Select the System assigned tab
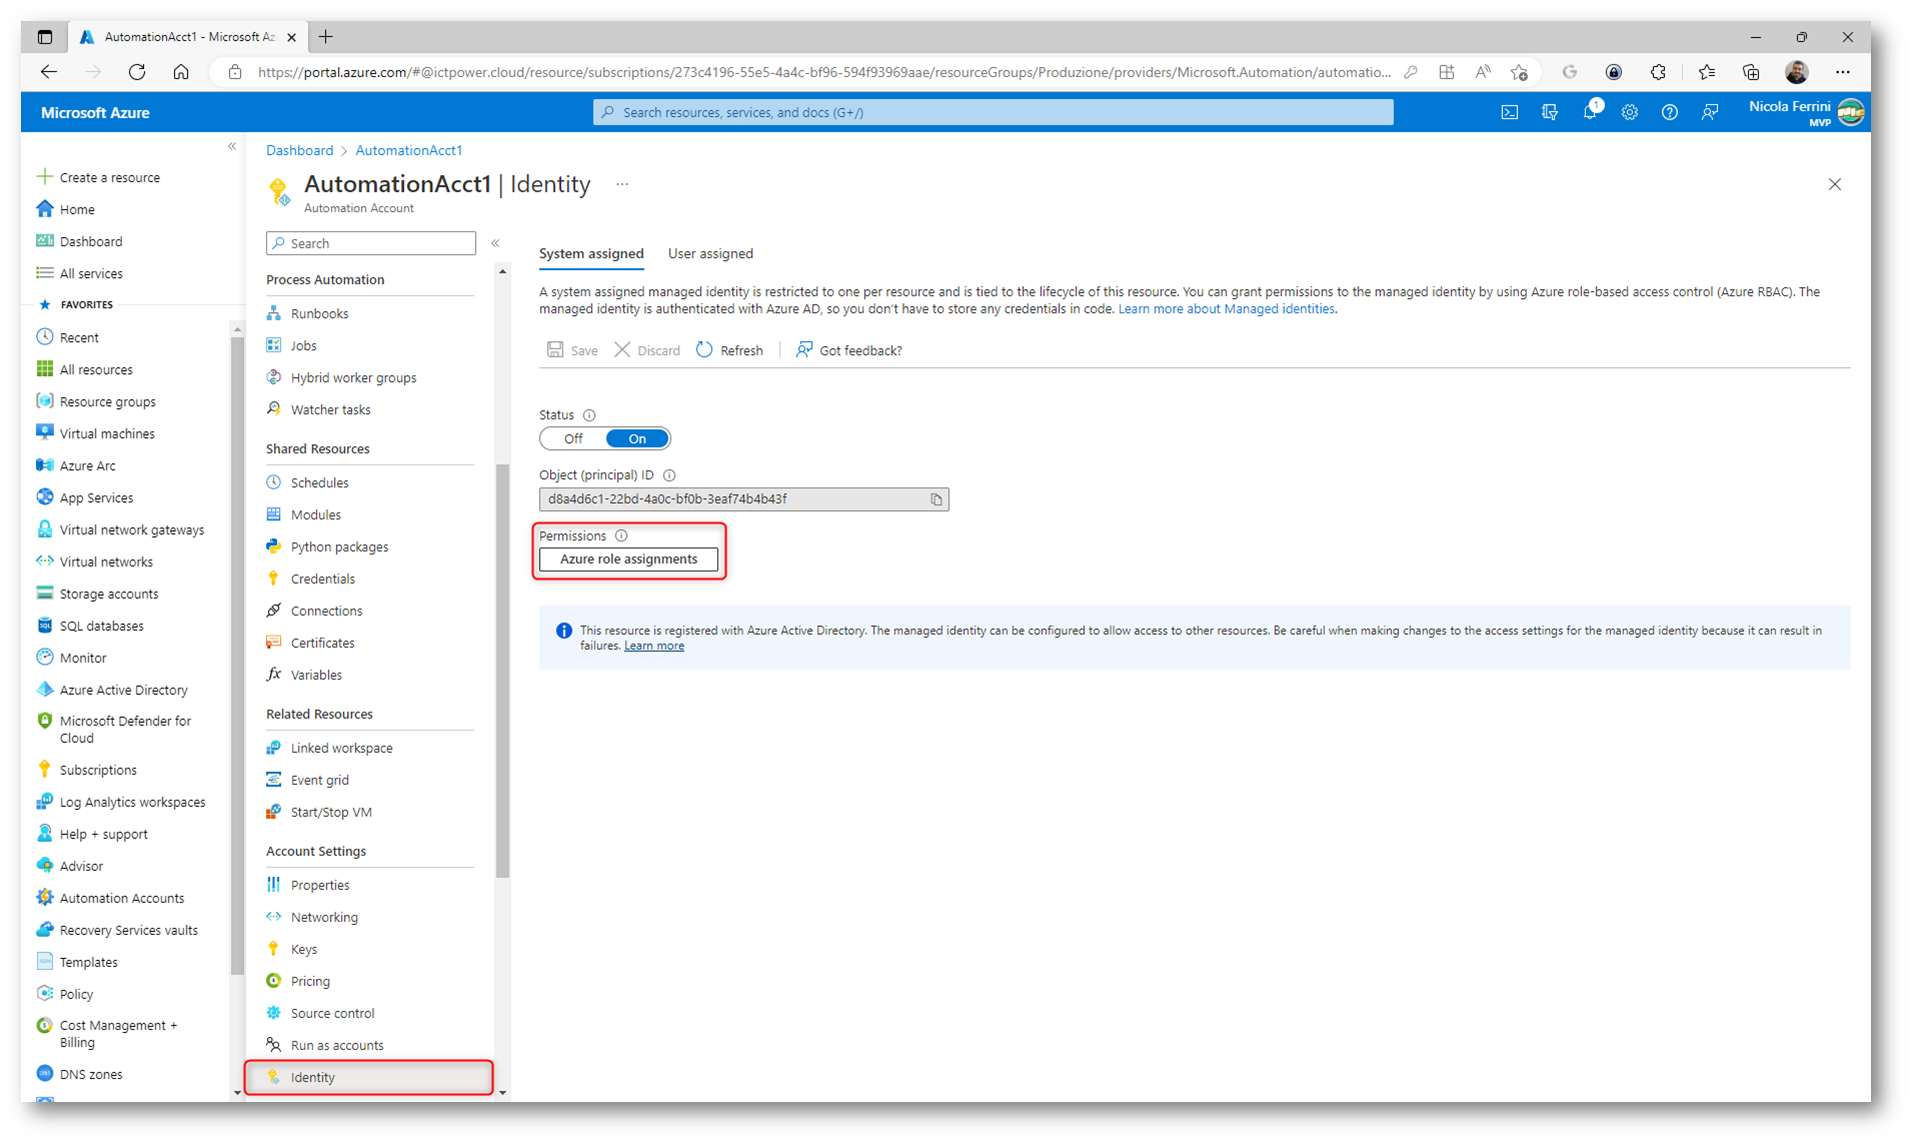The width and height of the screenshot is (1913, 1144). (591, 254)
